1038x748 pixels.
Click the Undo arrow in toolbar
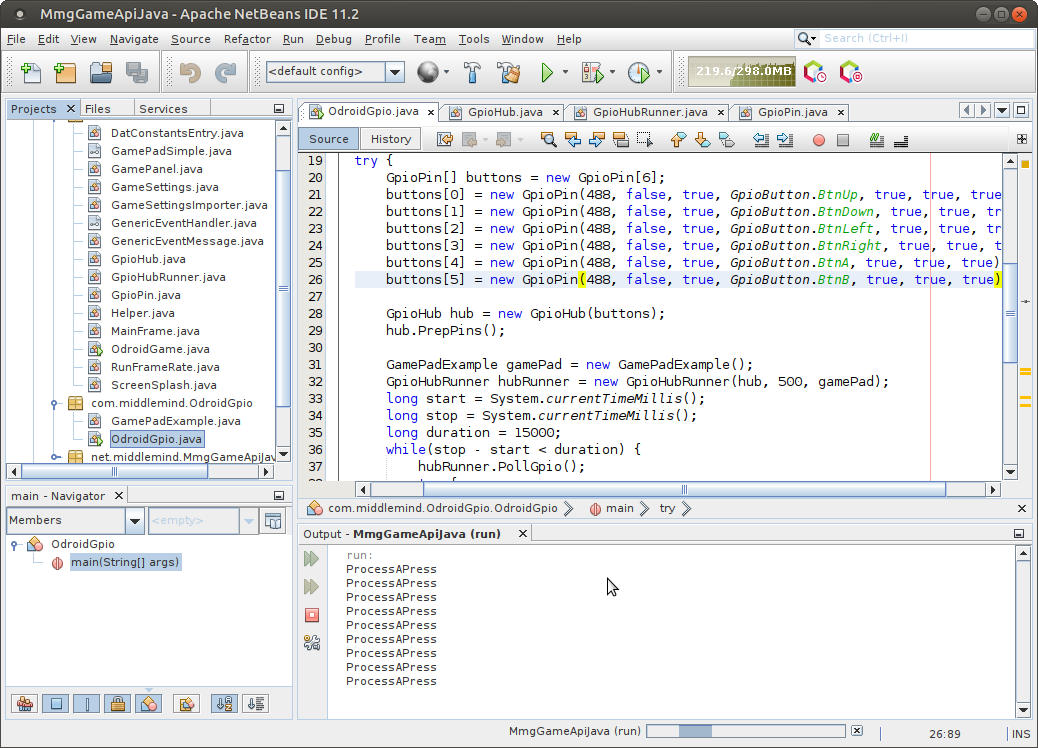point(190,72)
